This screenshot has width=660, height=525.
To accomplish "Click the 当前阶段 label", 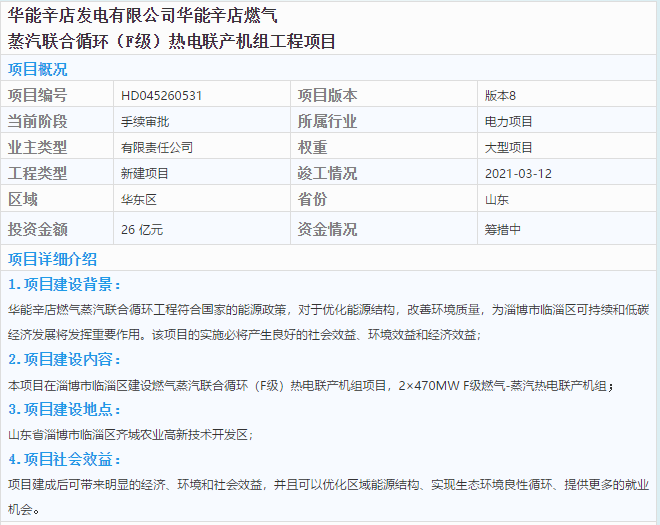I will 37,121.
